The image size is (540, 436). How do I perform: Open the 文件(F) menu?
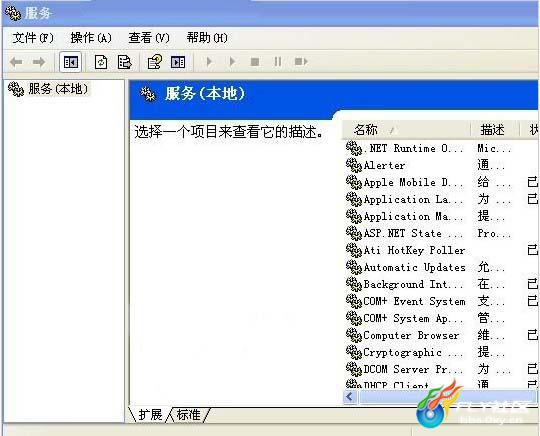[x=33, y=38]
